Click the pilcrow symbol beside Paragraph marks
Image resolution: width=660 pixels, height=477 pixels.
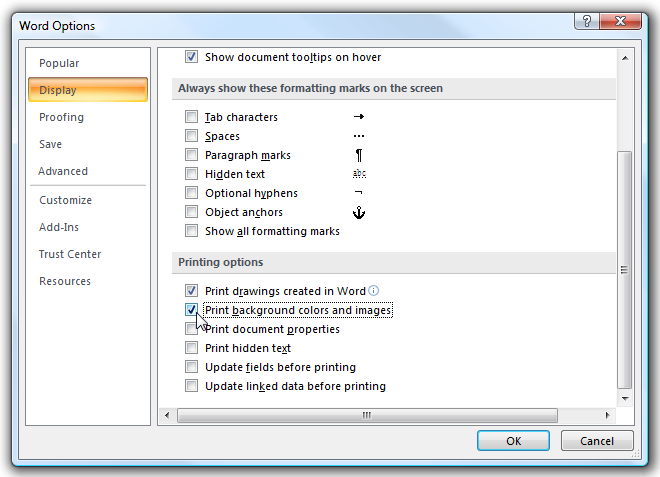[x=359, y=155]
